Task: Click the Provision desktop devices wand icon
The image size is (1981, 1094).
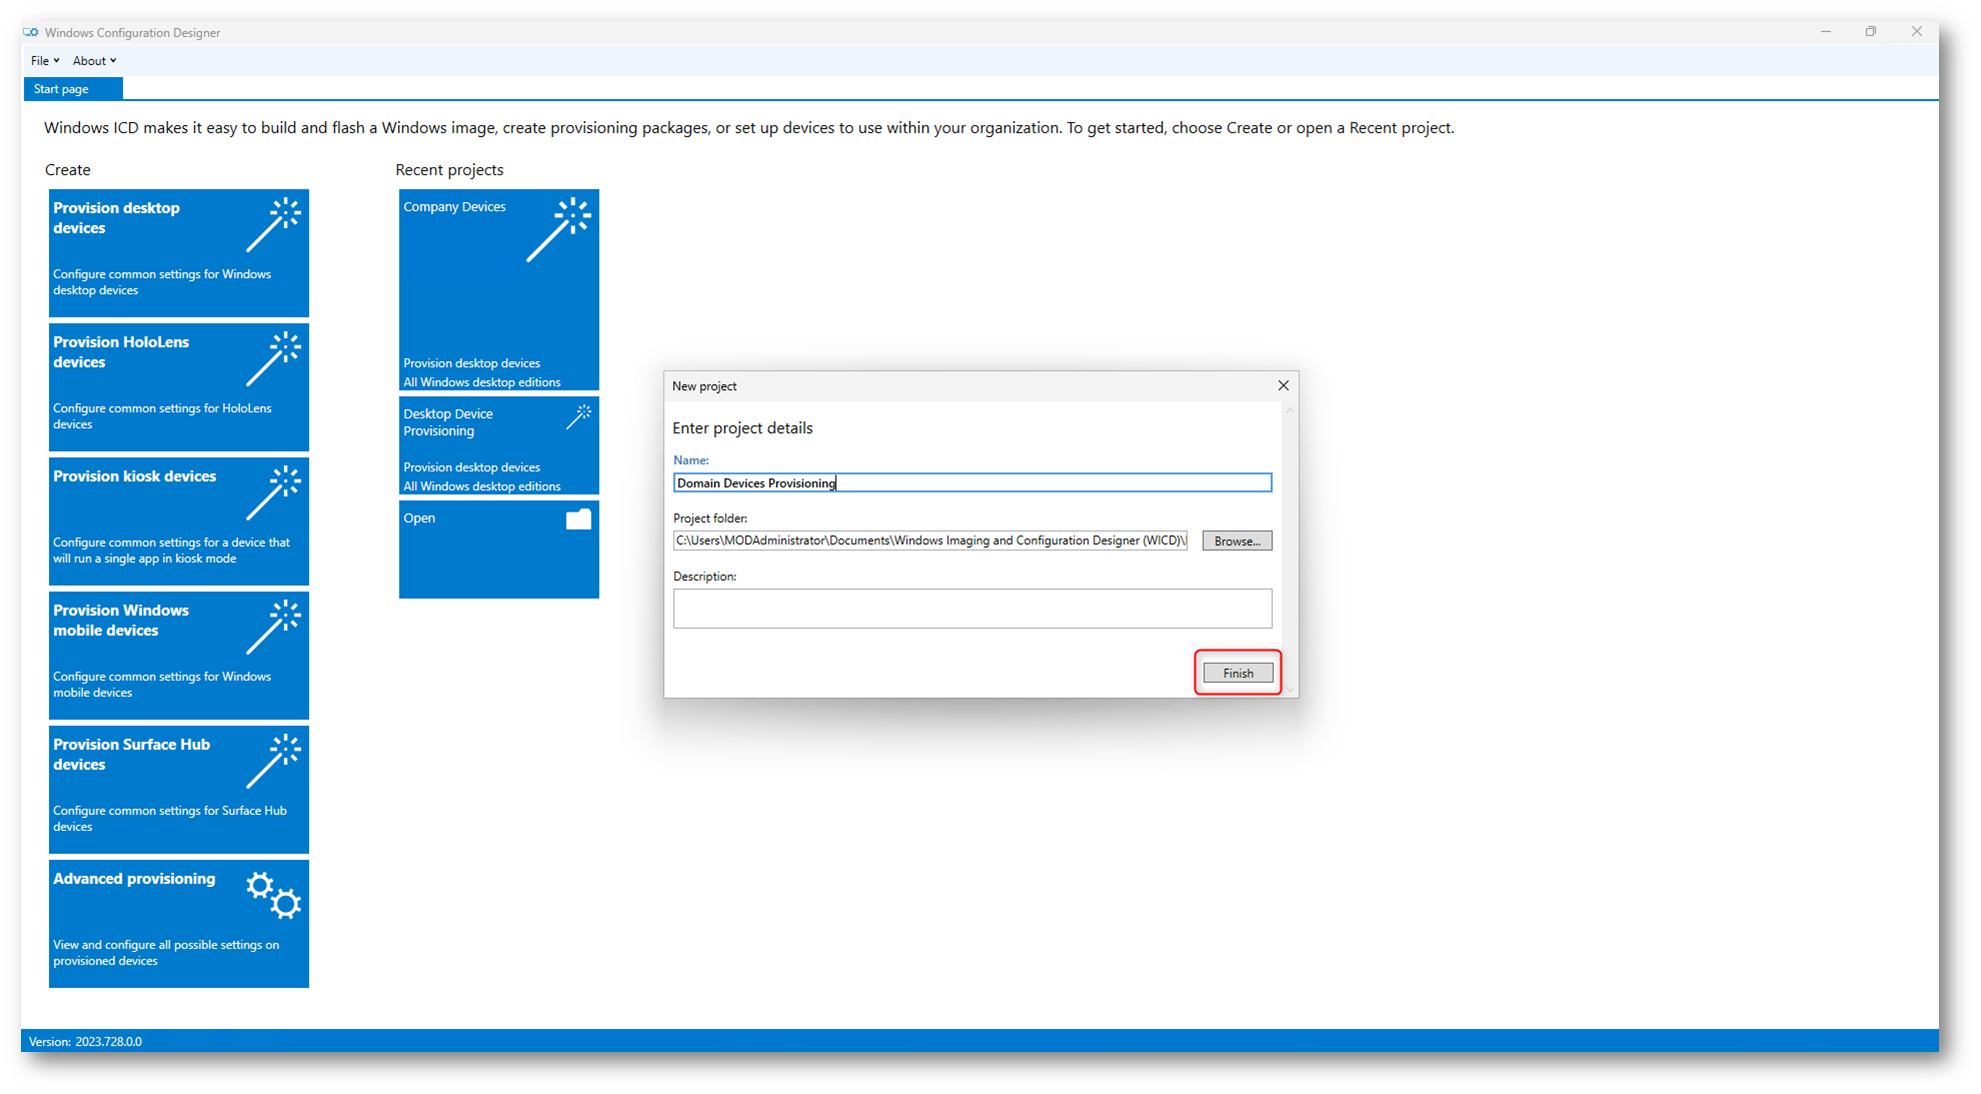Action: 274,224
